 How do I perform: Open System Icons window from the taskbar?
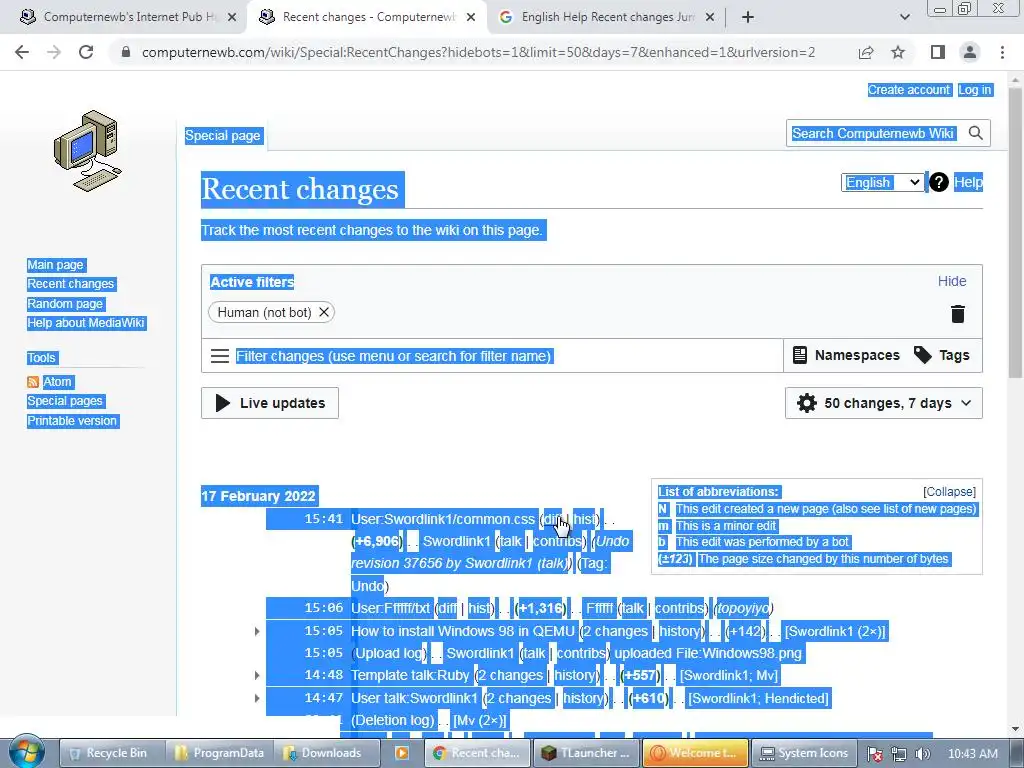click(x=805, y=753)
